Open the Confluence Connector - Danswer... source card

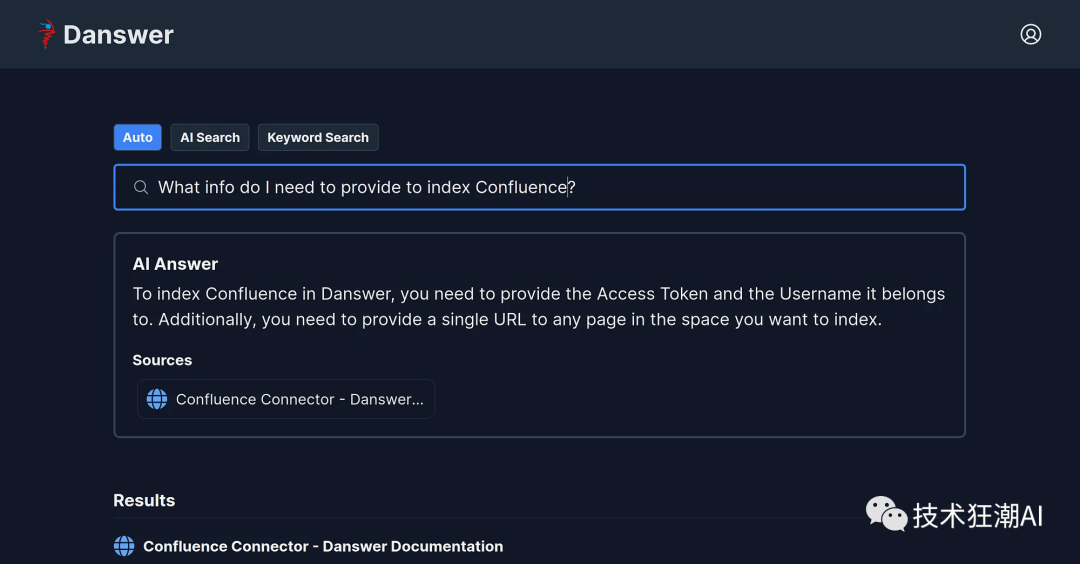(x=286, y=399)
